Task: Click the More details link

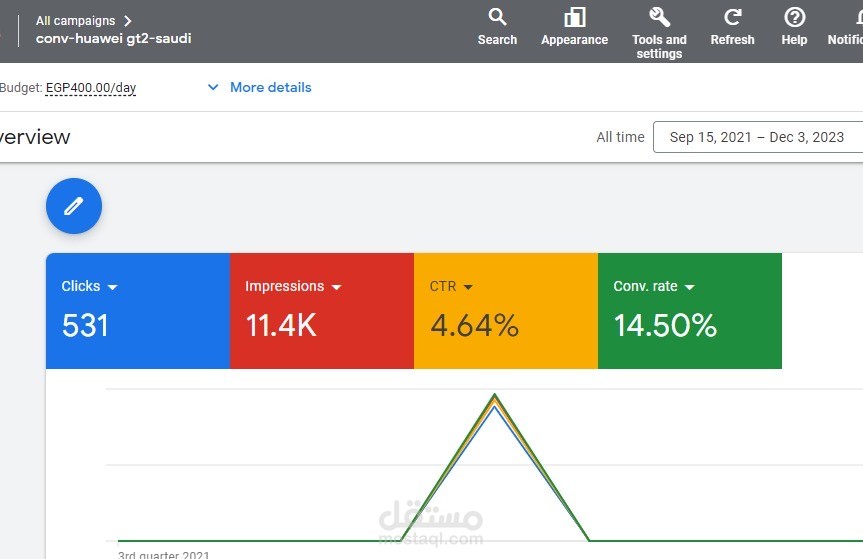Action: (270, 87)
